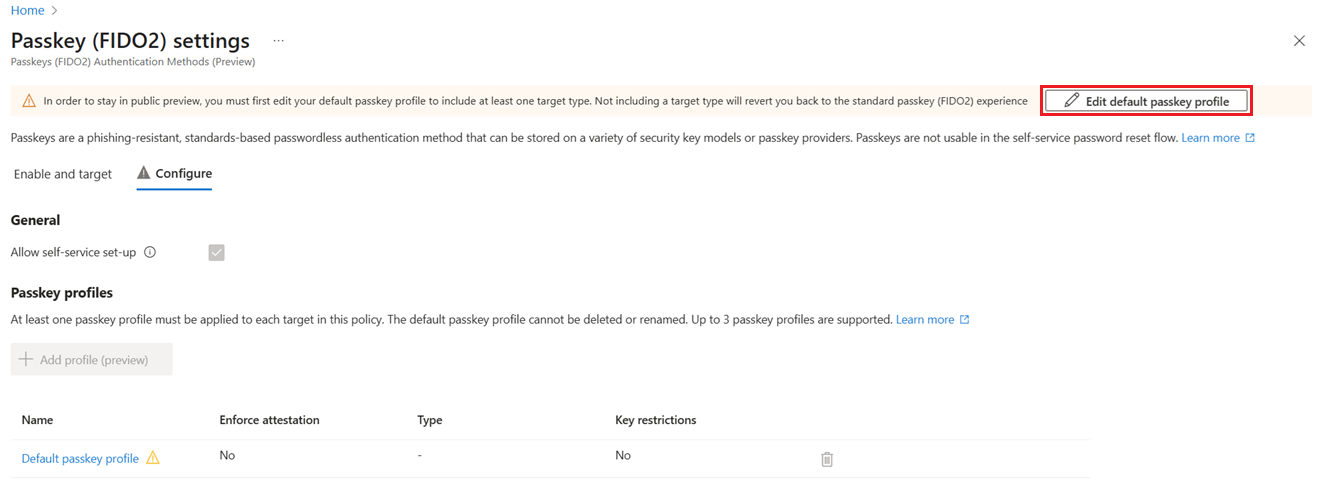This screenshot has width=1326, height=498.
Task: Click the ellipsis more options icon
Action: click(278, 41)
